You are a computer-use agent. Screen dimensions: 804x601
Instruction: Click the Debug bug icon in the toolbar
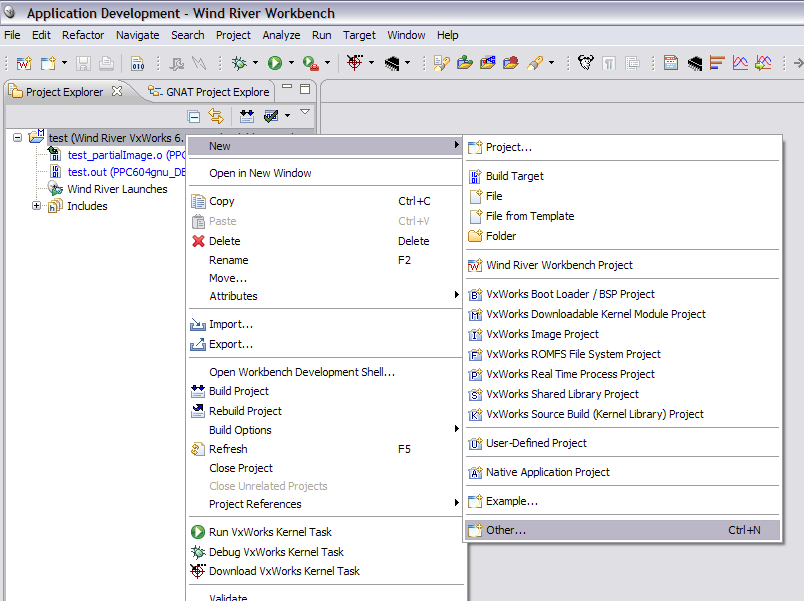[x=239, y=63]
